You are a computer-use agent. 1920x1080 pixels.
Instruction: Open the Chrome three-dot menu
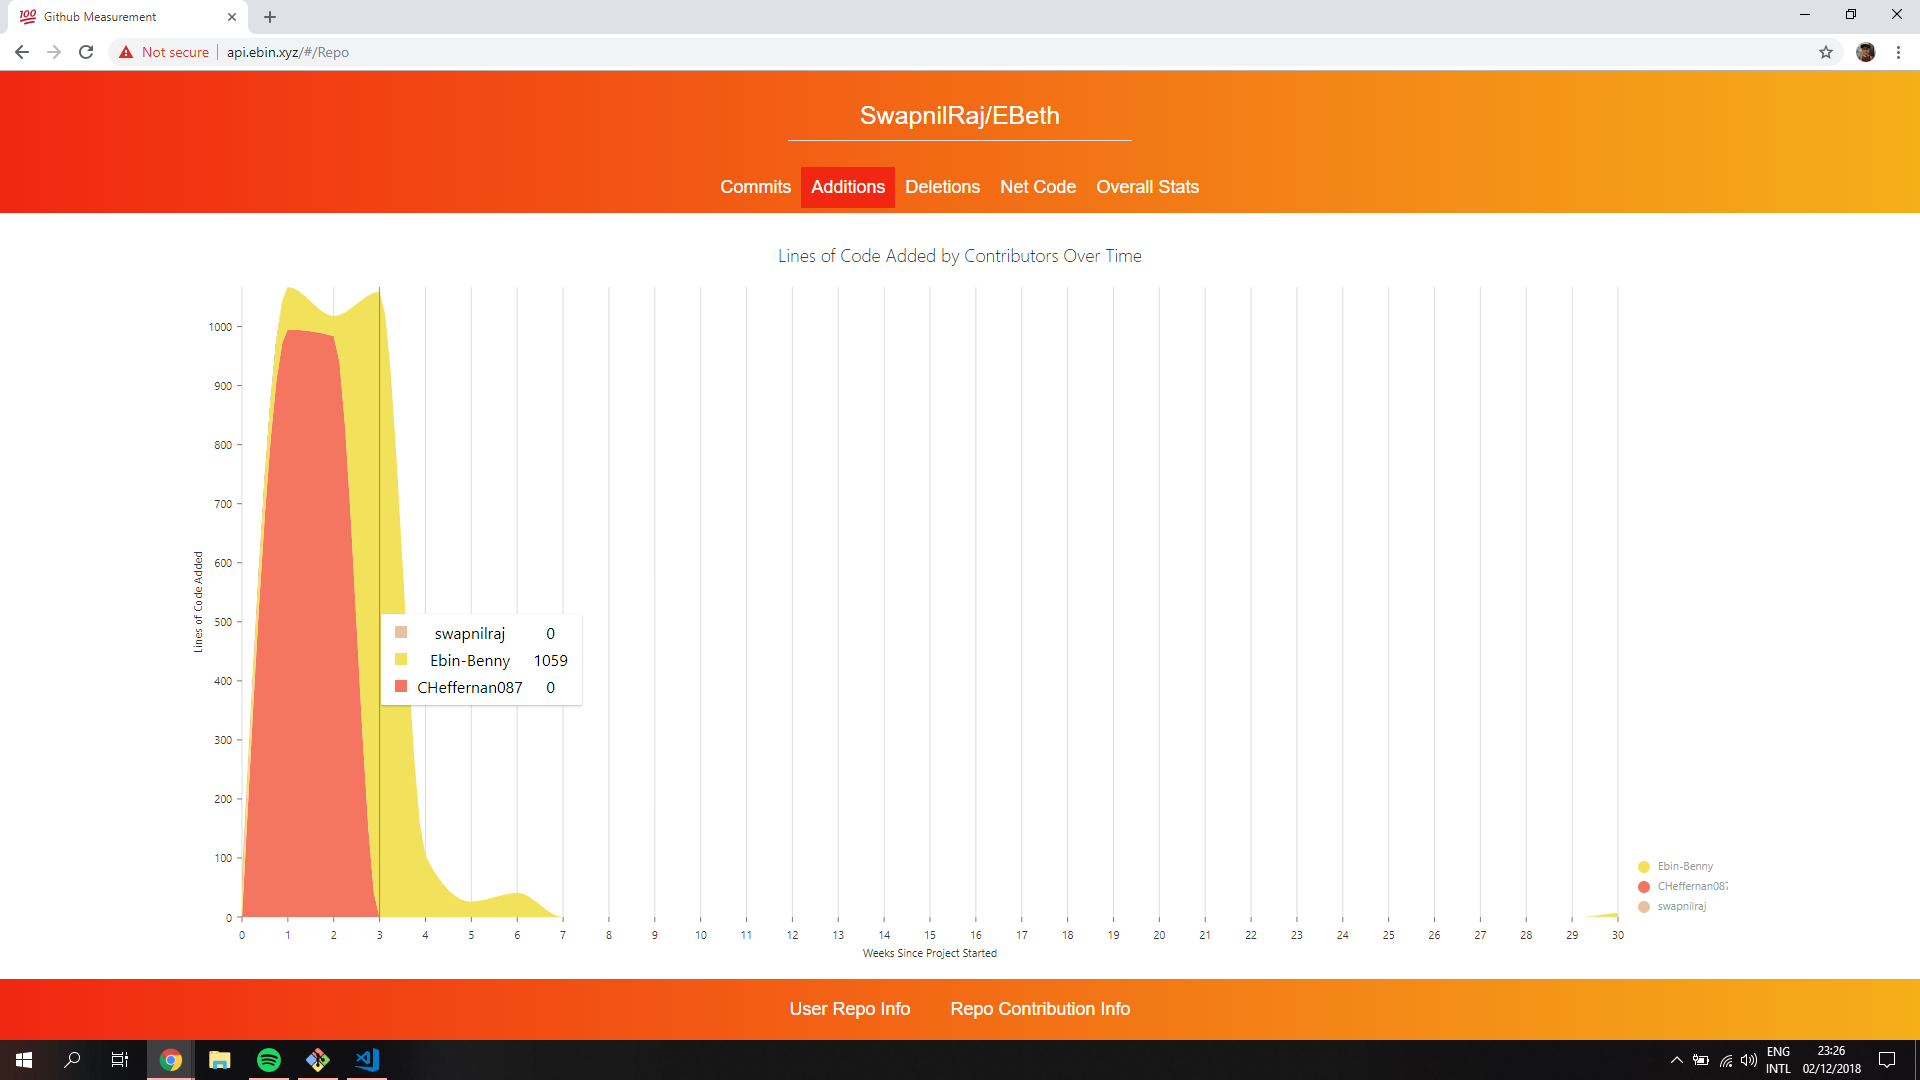[1898, 52]
